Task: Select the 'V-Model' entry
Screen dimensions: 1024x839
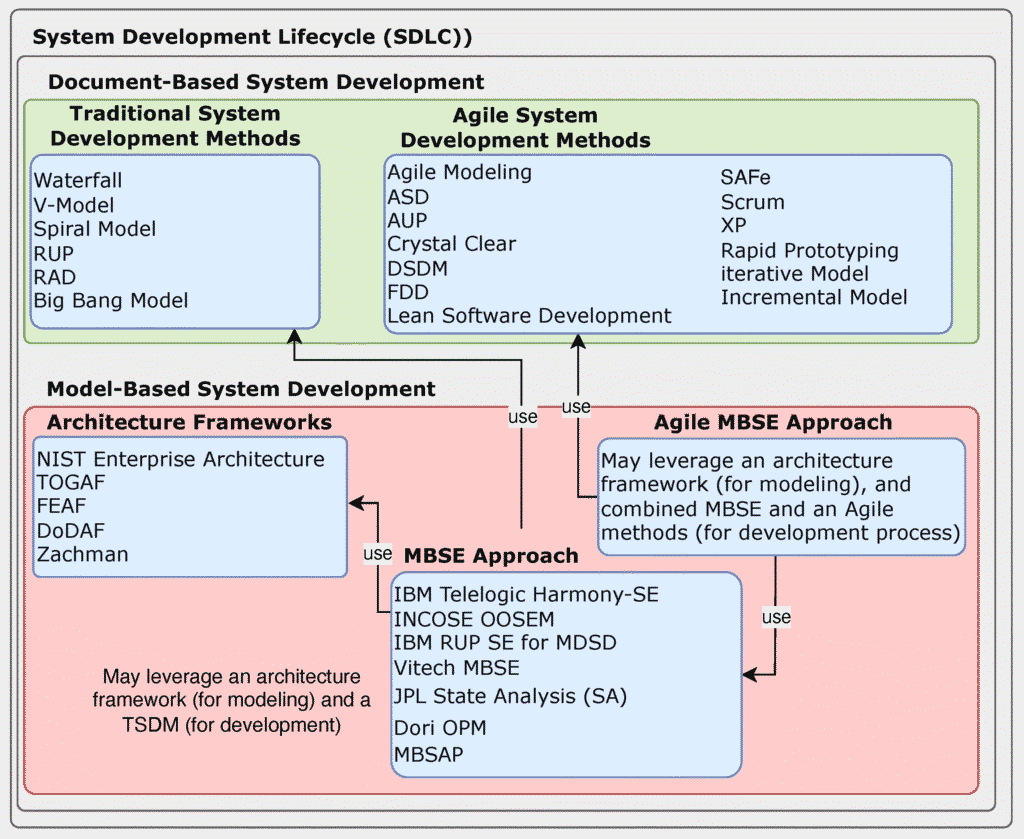Action: 74,205
